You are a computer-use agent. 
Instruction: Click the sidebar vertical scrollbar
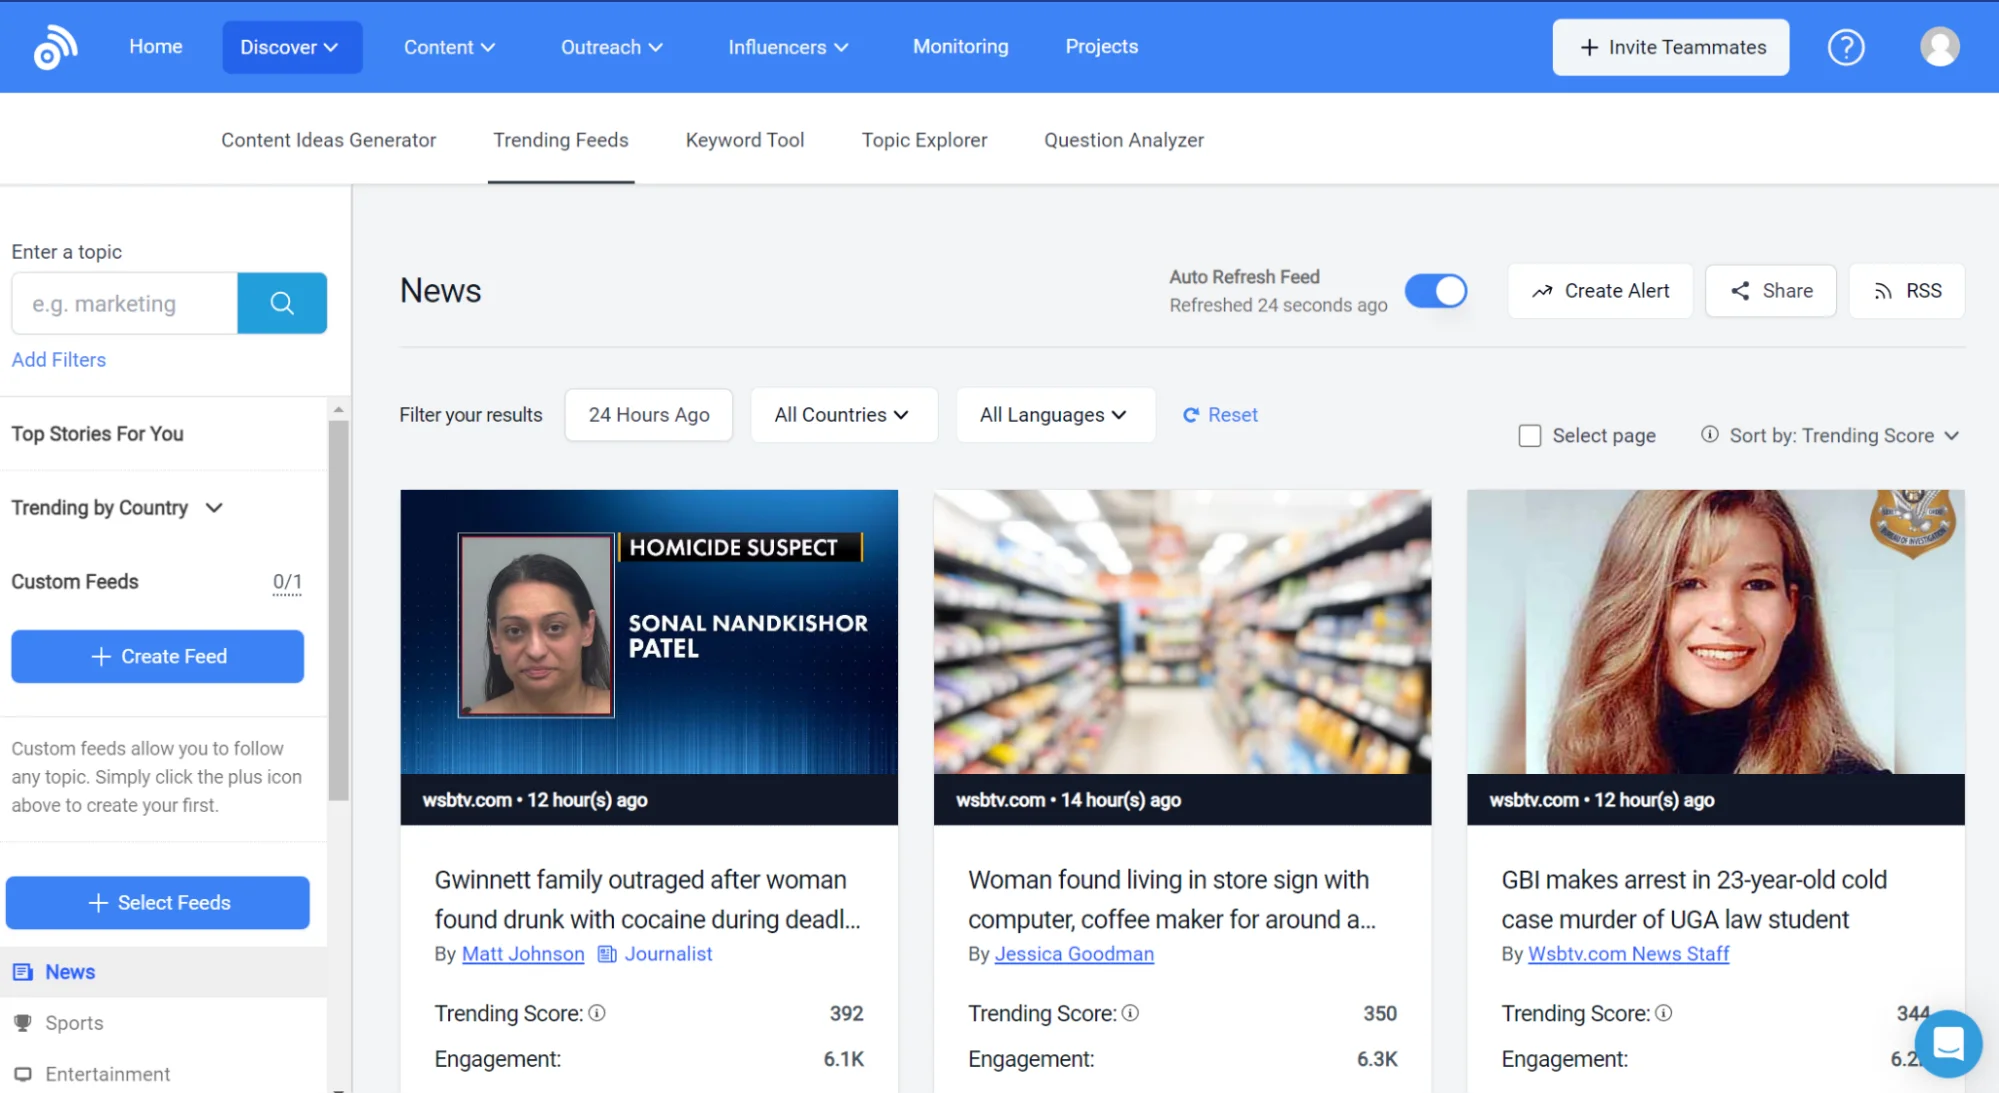click(x=339, y=610)
